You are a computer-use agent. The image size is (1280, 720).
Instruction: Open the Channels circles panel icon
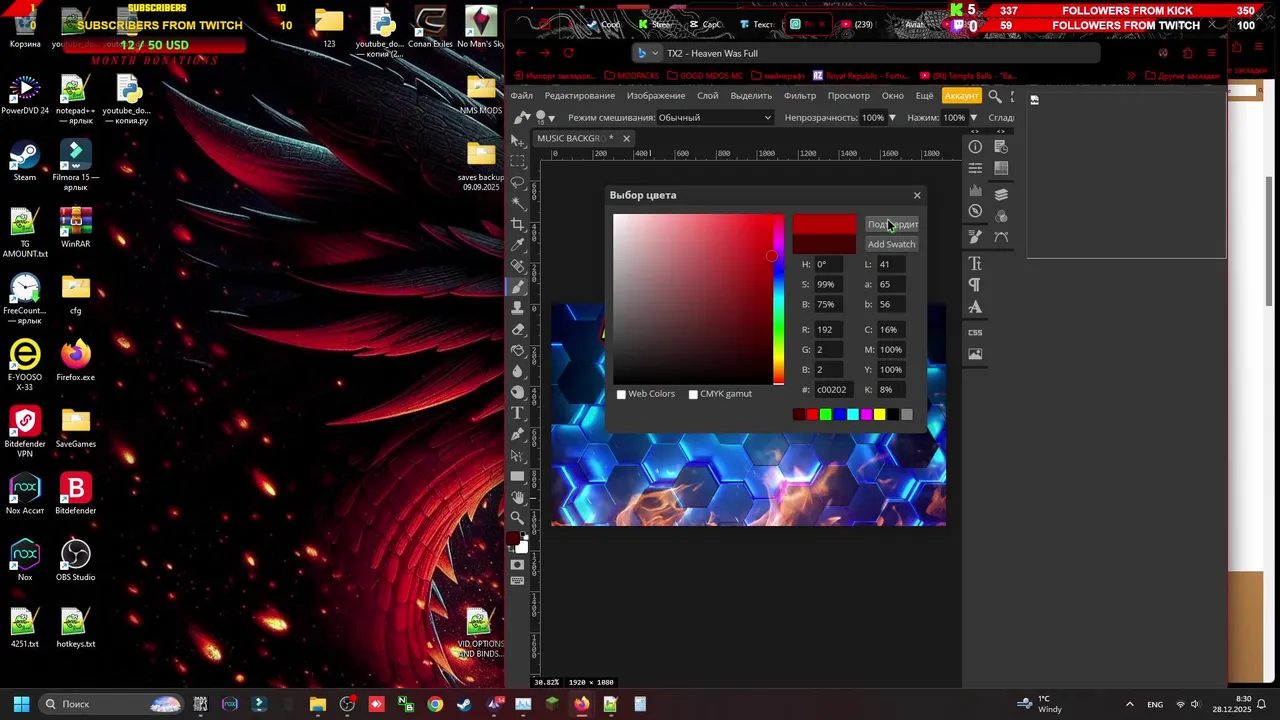1001,215
